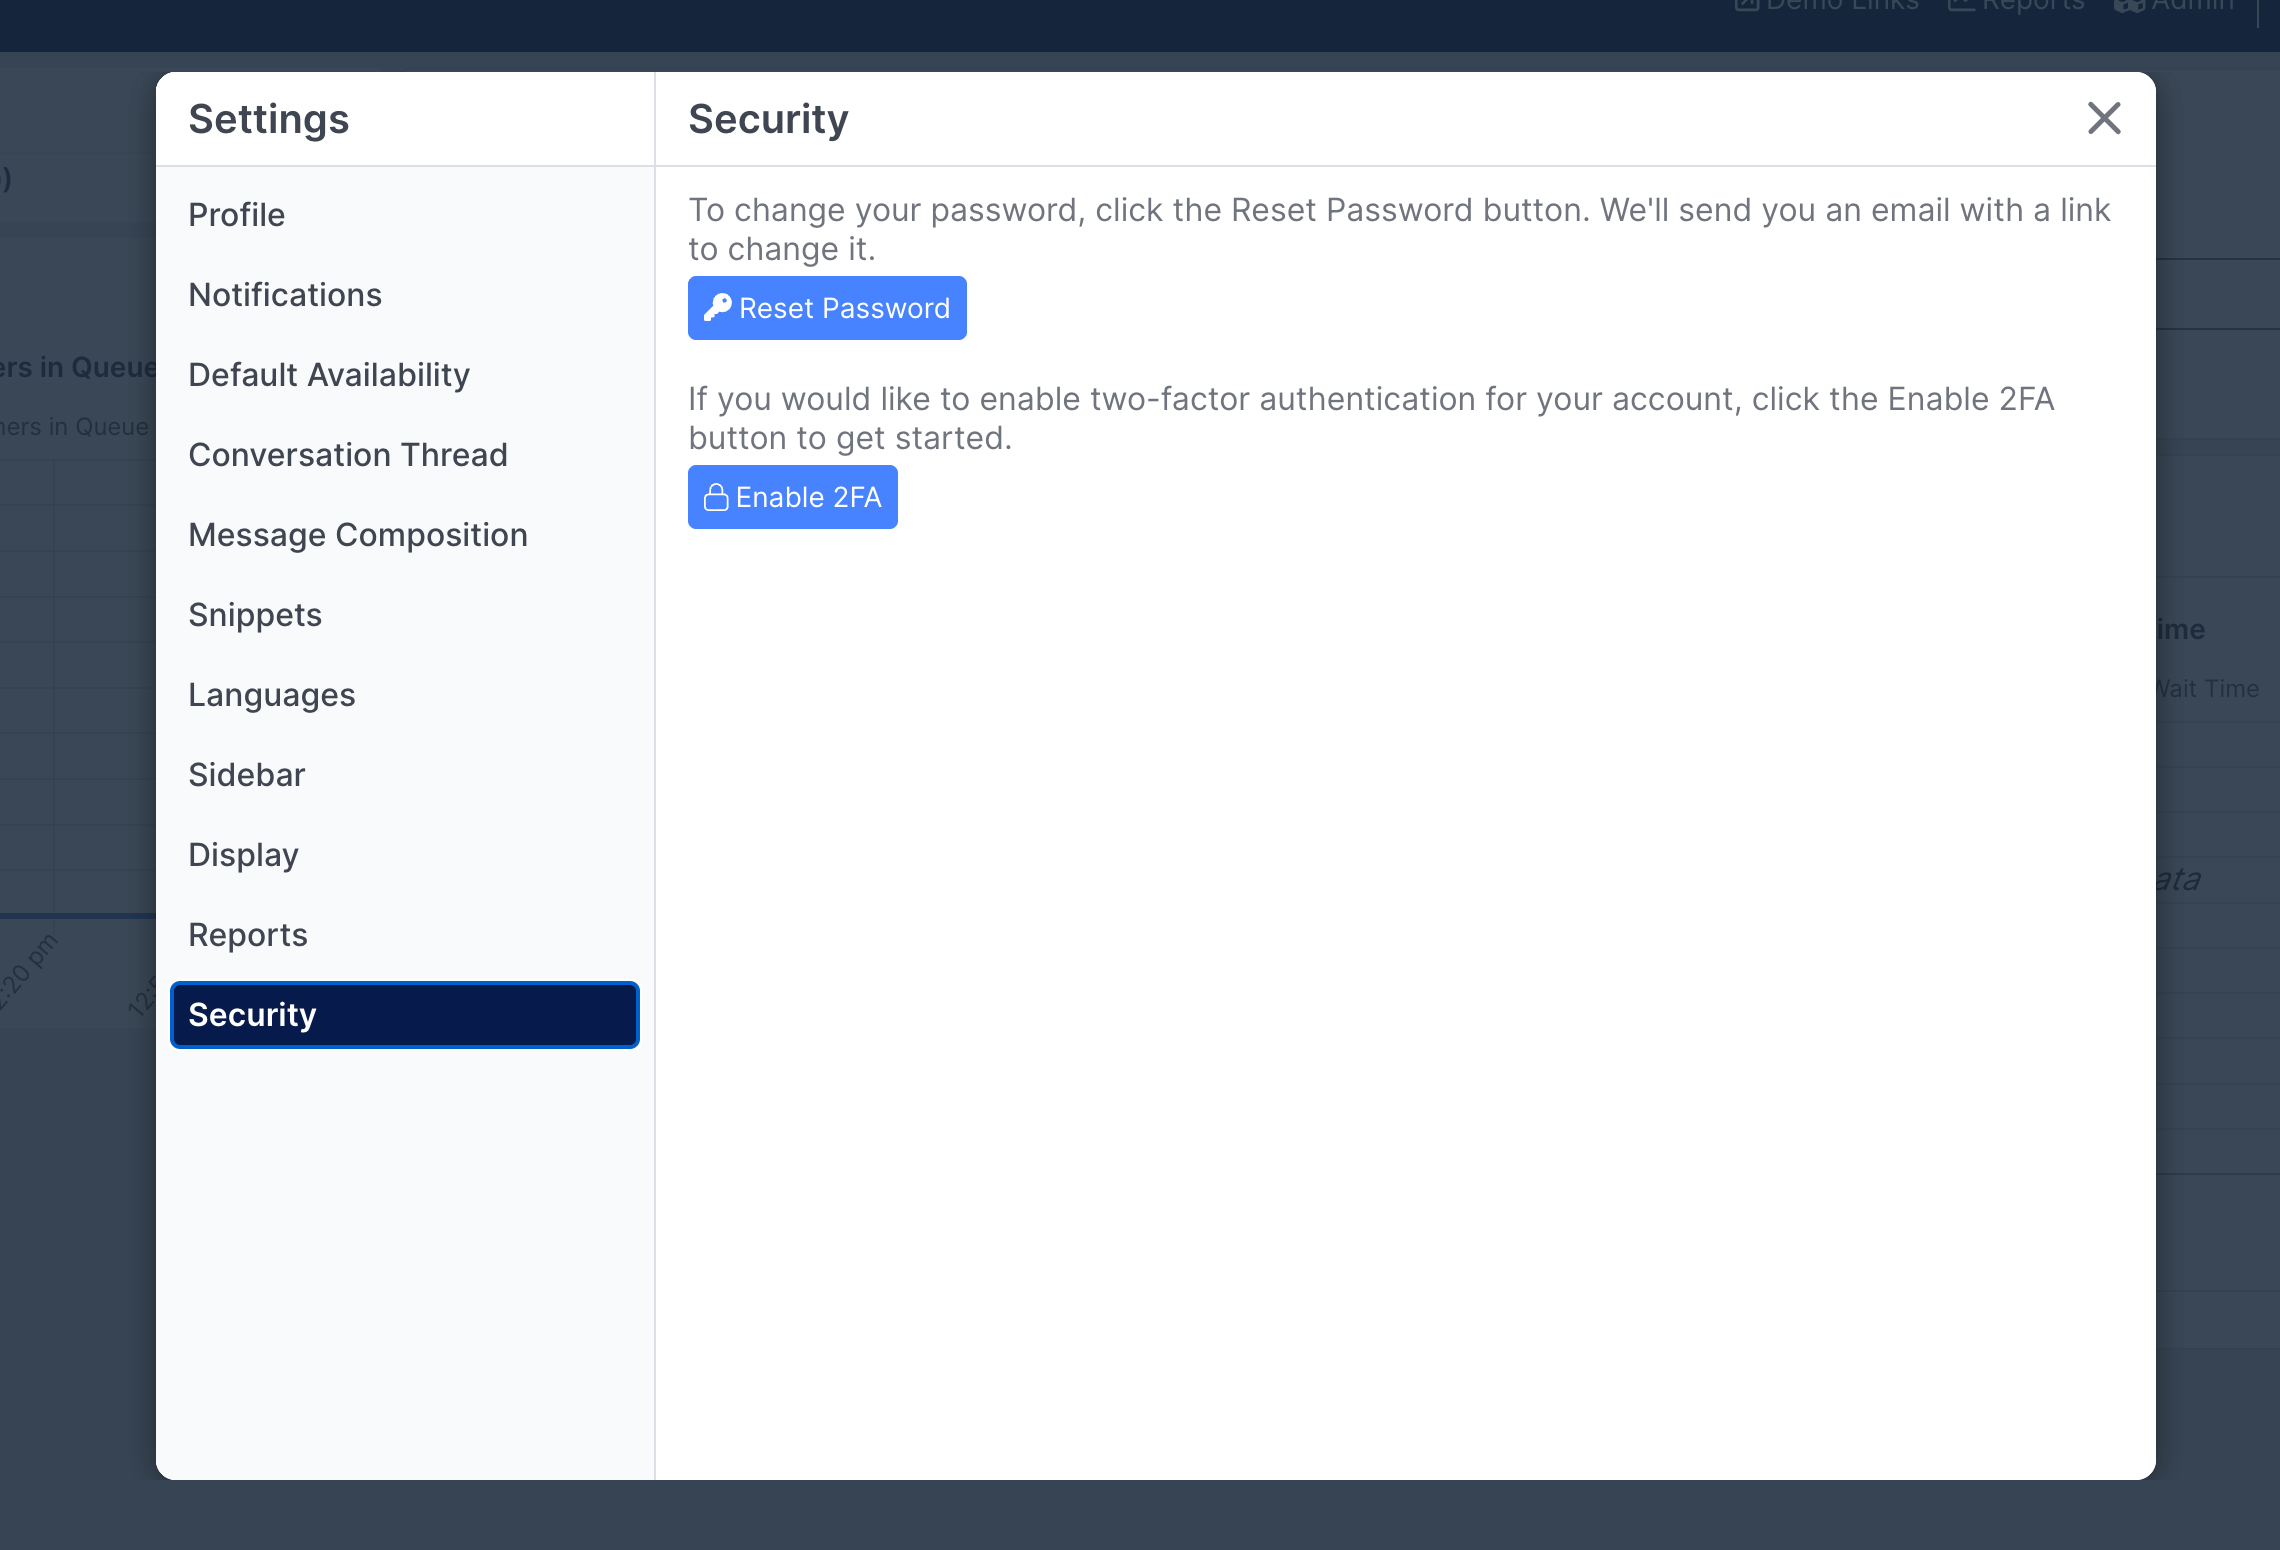2280x1550 pixels.
Task: Click the key icon on Reset Password
Action: pos(717,308)
